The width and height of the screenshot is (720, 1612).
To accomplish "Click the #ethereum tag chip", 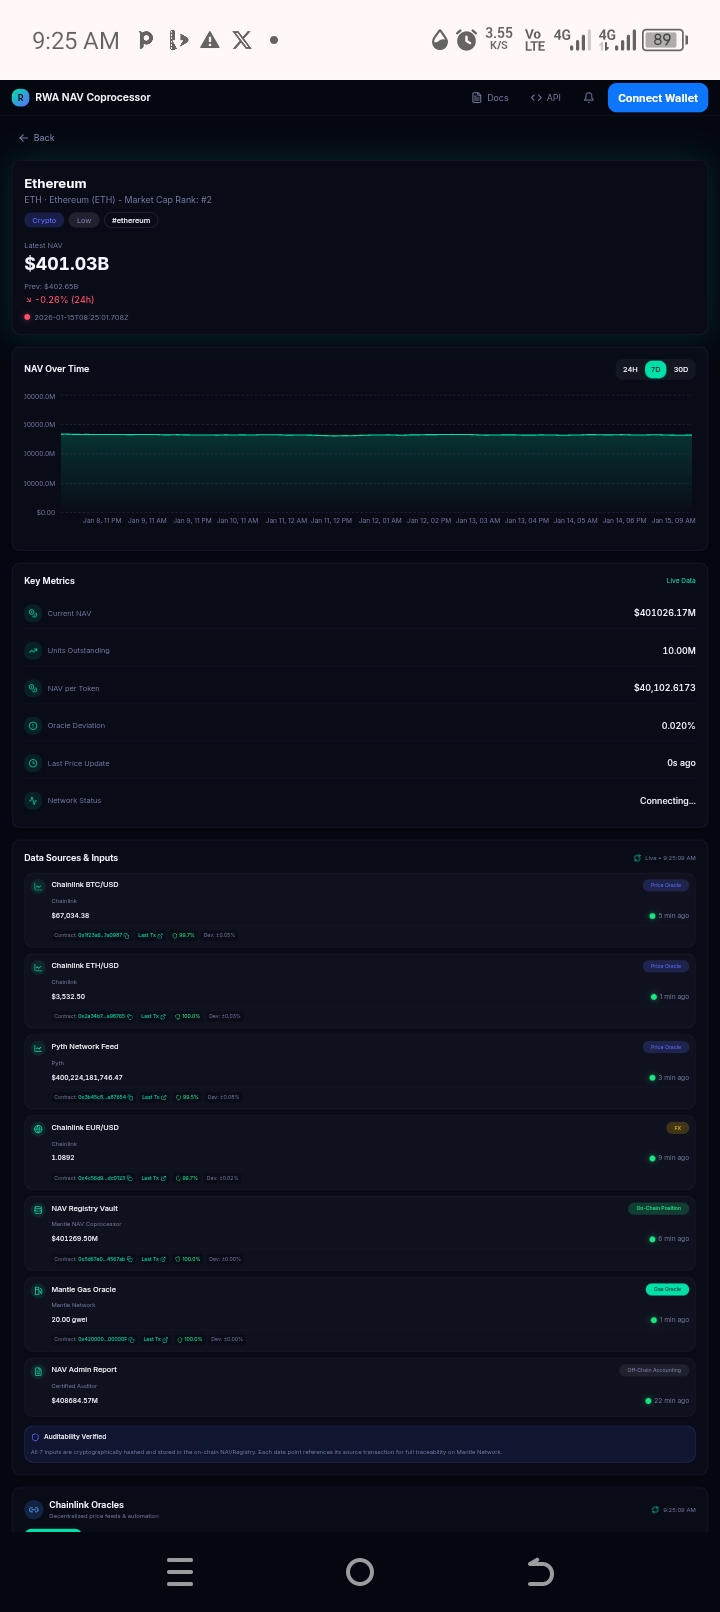I will coord(131,220).
